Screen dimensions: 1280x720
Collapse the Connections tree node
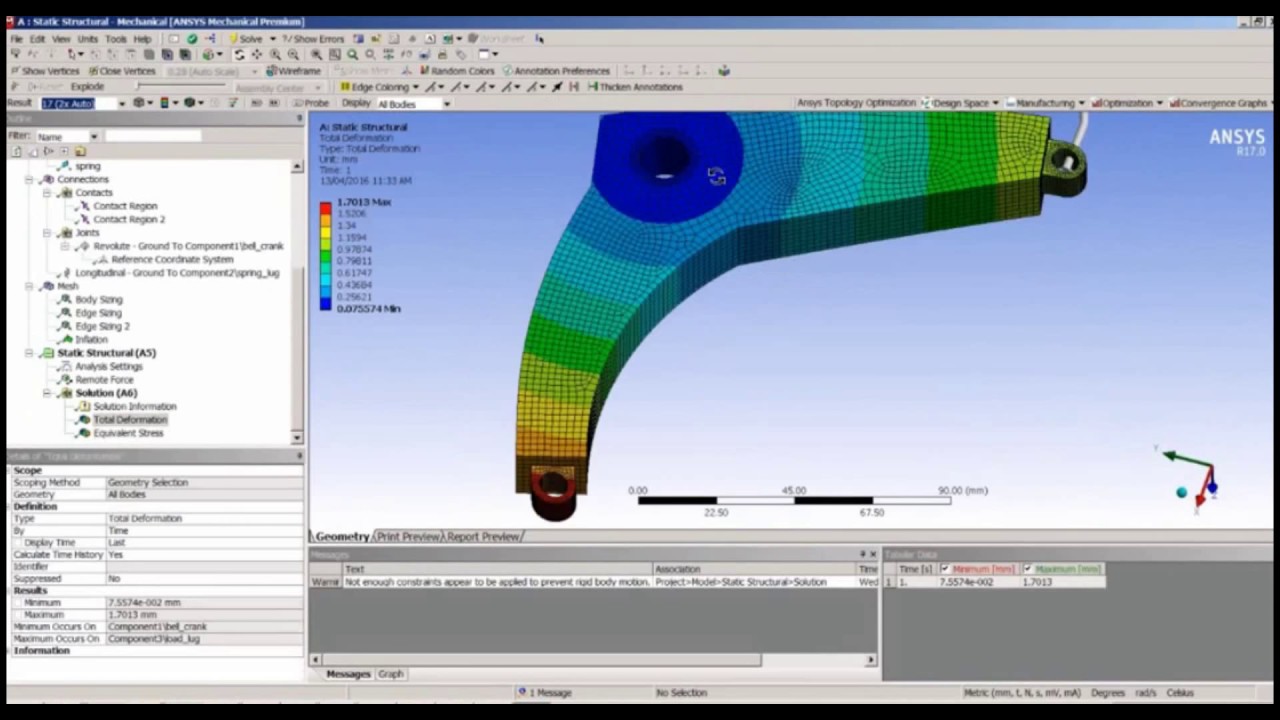(x=29, y=180)
